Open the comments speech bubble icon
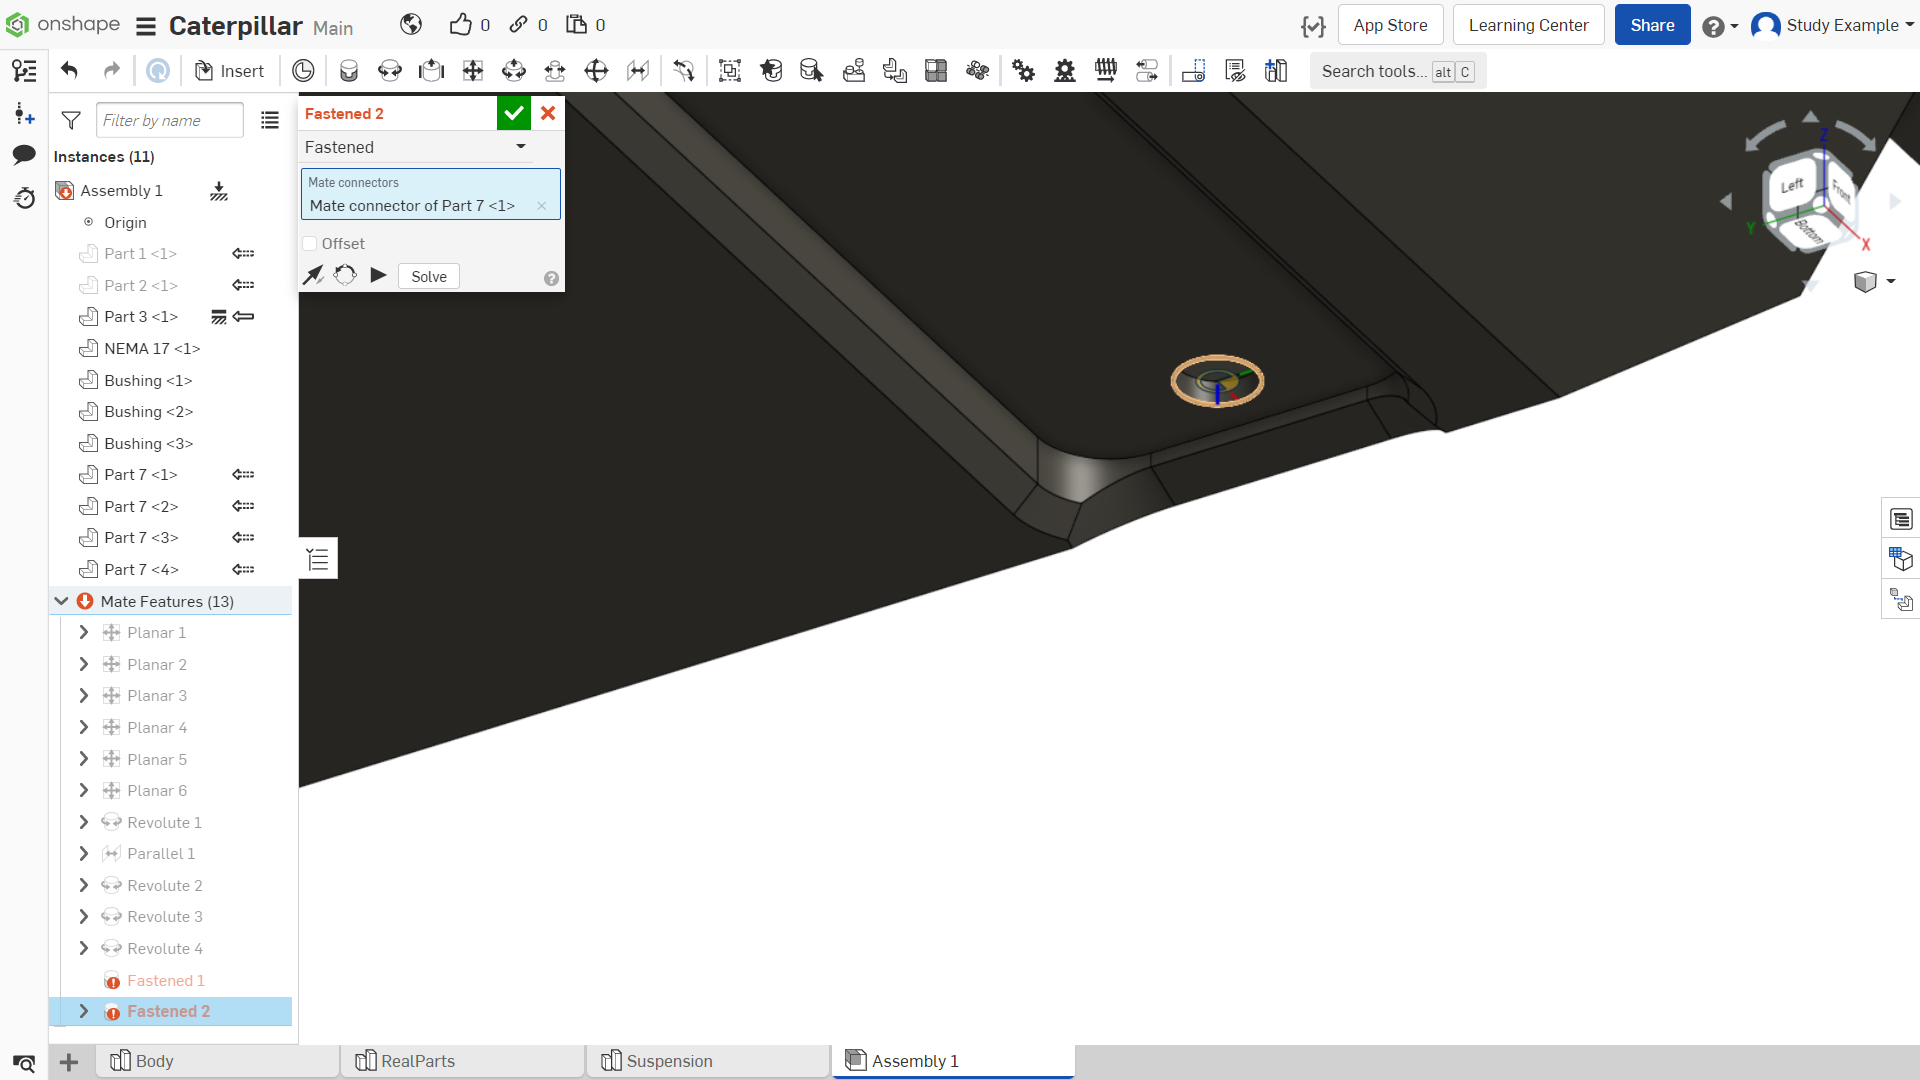 click(x=24, y=155)
